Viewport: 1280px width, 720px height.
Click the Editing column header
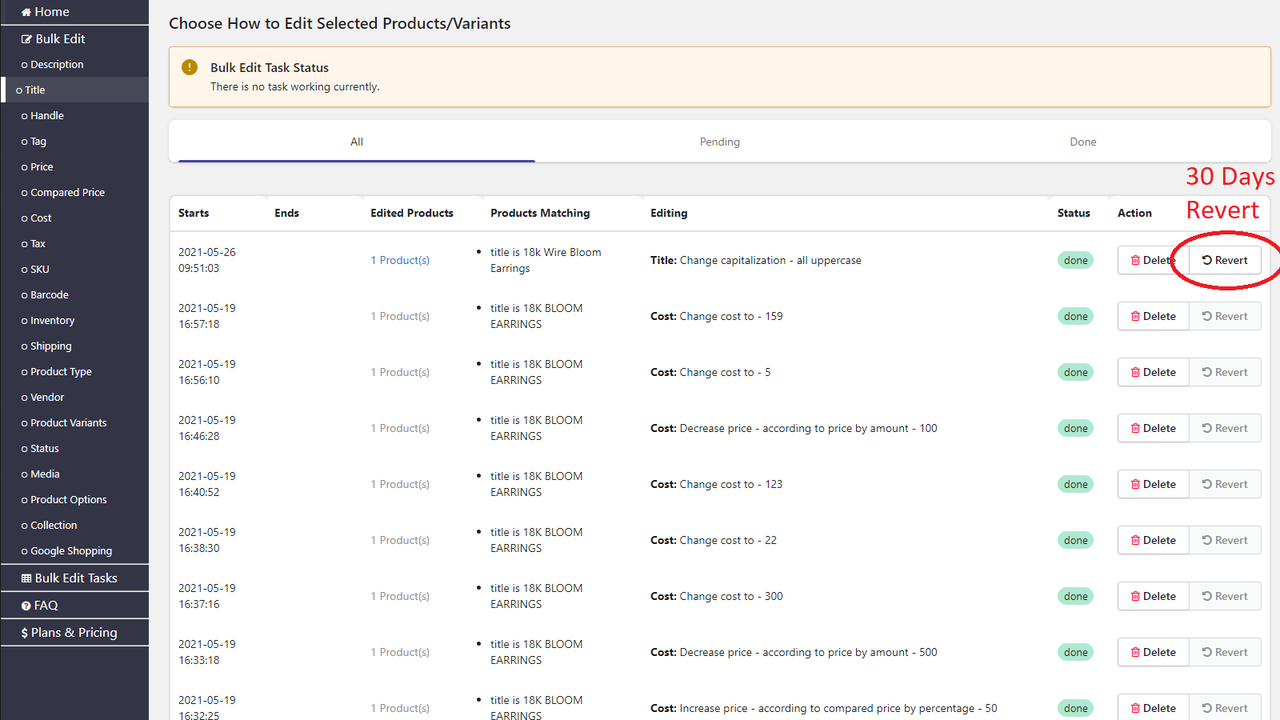[x=669, y=213]
